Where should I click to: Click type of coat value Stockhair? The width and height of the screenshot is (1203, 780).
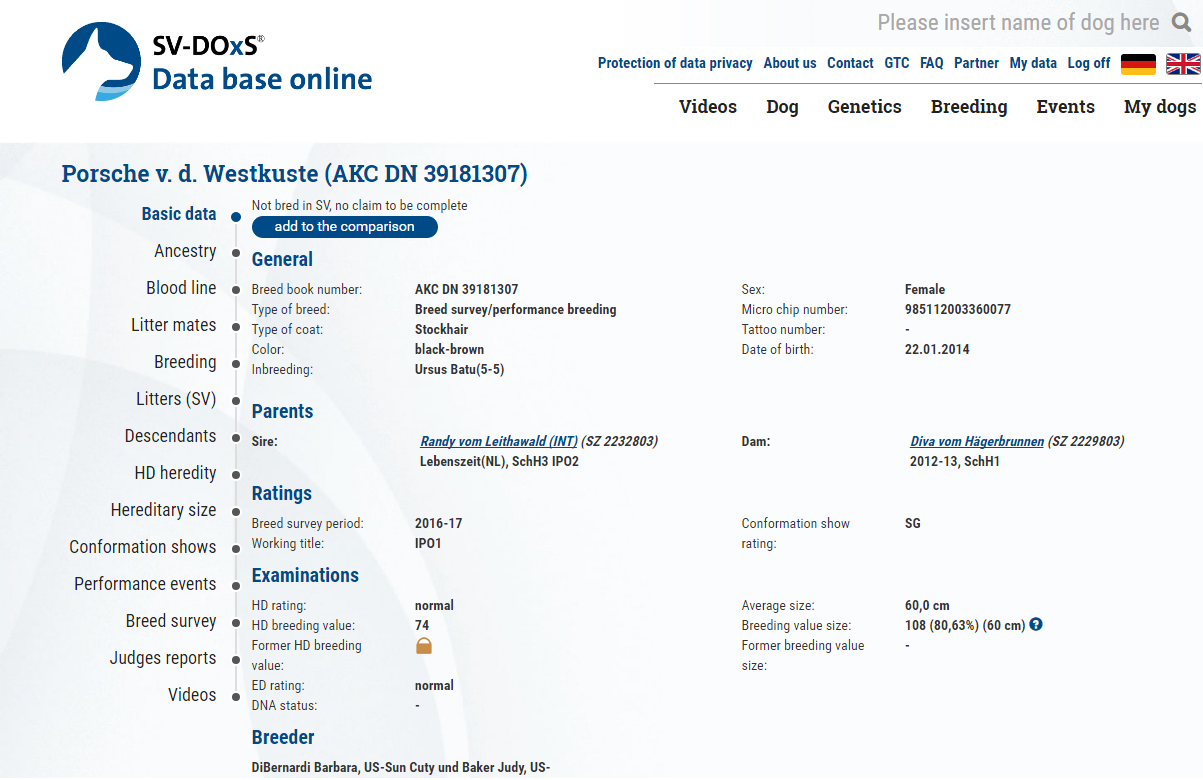(x=442, y=329)
